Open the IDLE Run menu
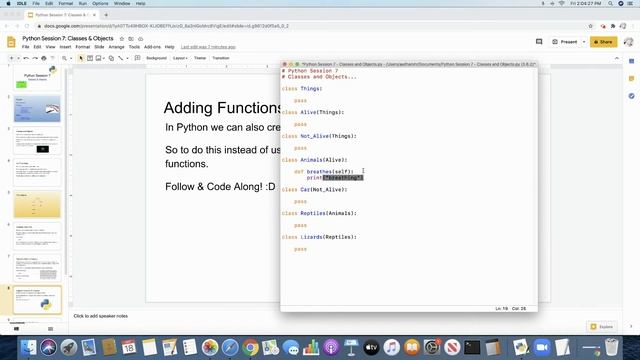Viewport: 640px width, 360px height. [82, 3]
